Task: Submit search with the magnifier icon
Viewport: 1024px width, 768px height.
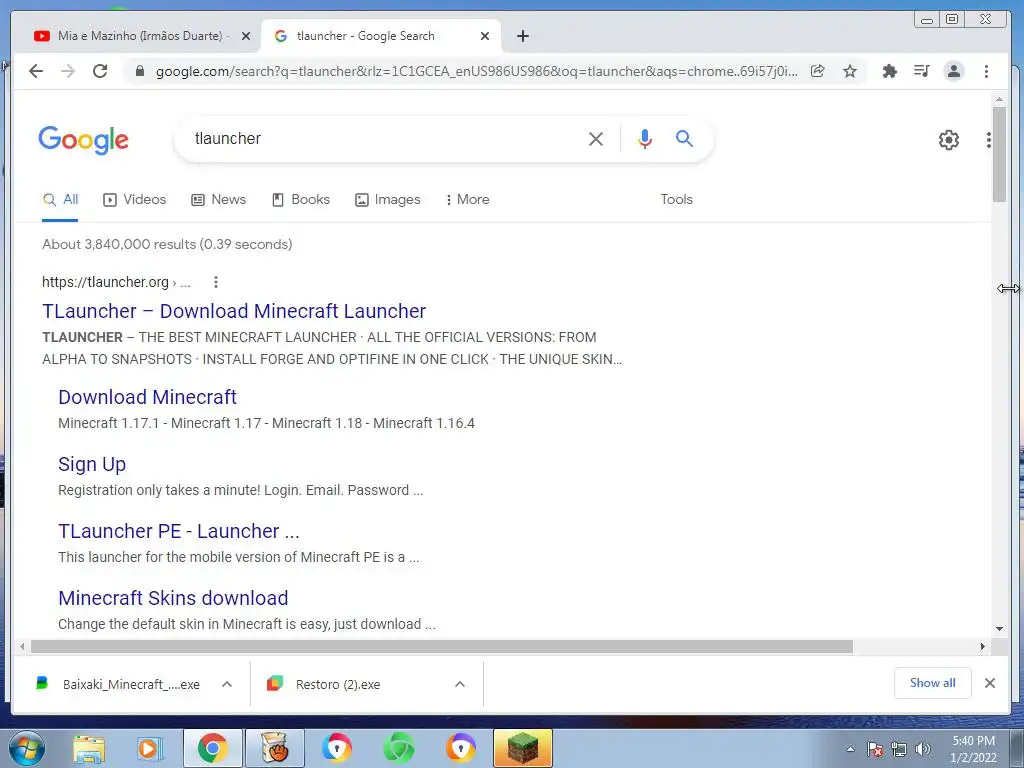Action: [684, 138]
